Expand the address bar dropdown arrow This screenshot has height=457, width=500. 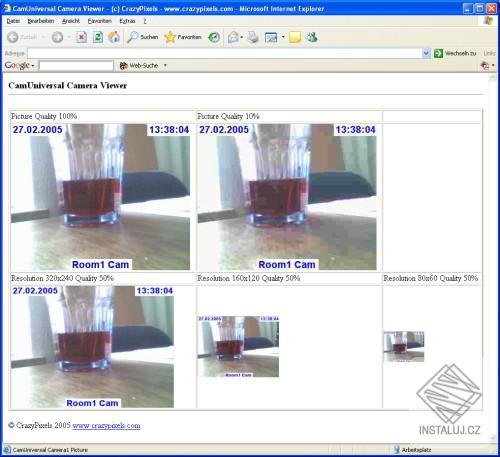[426, 53]
